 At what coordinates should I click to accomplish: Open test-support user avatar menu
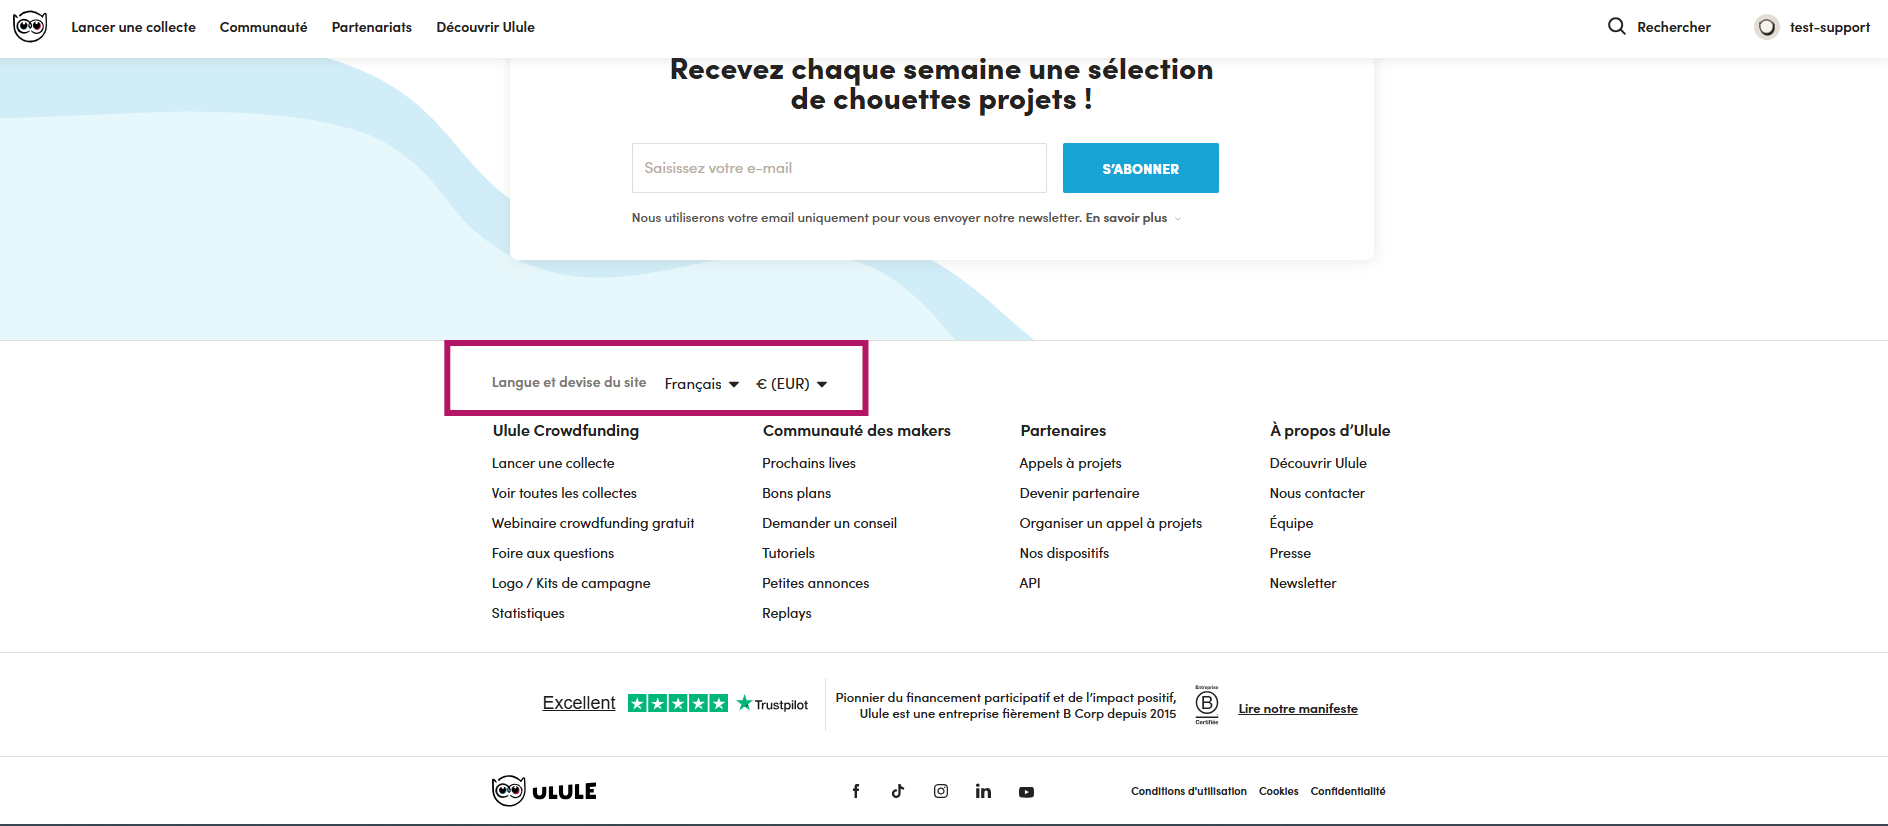pos(1767,27)
